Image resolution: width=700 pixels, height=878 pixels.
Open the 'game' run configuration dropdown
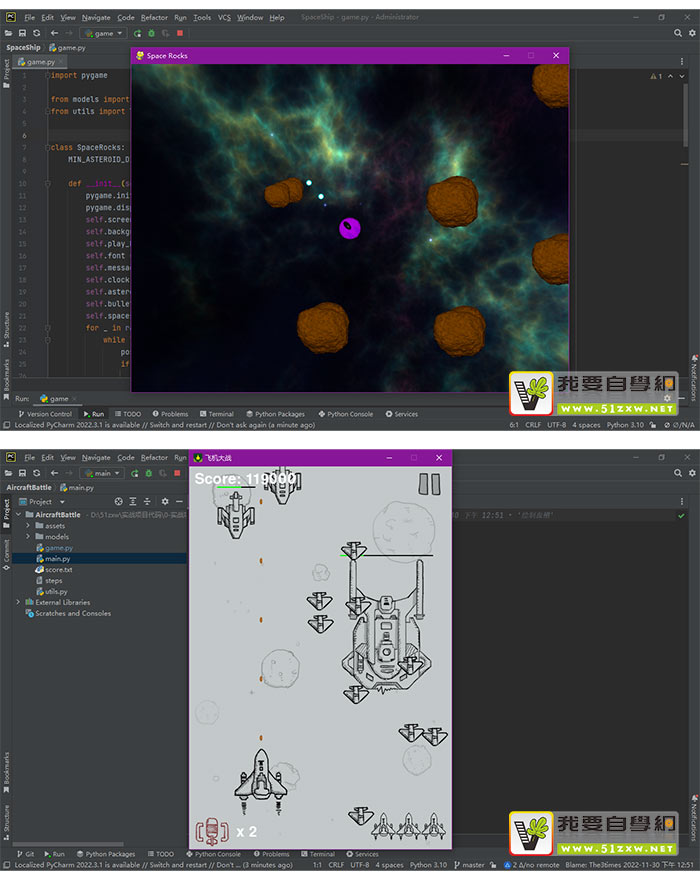pos(103,34)
